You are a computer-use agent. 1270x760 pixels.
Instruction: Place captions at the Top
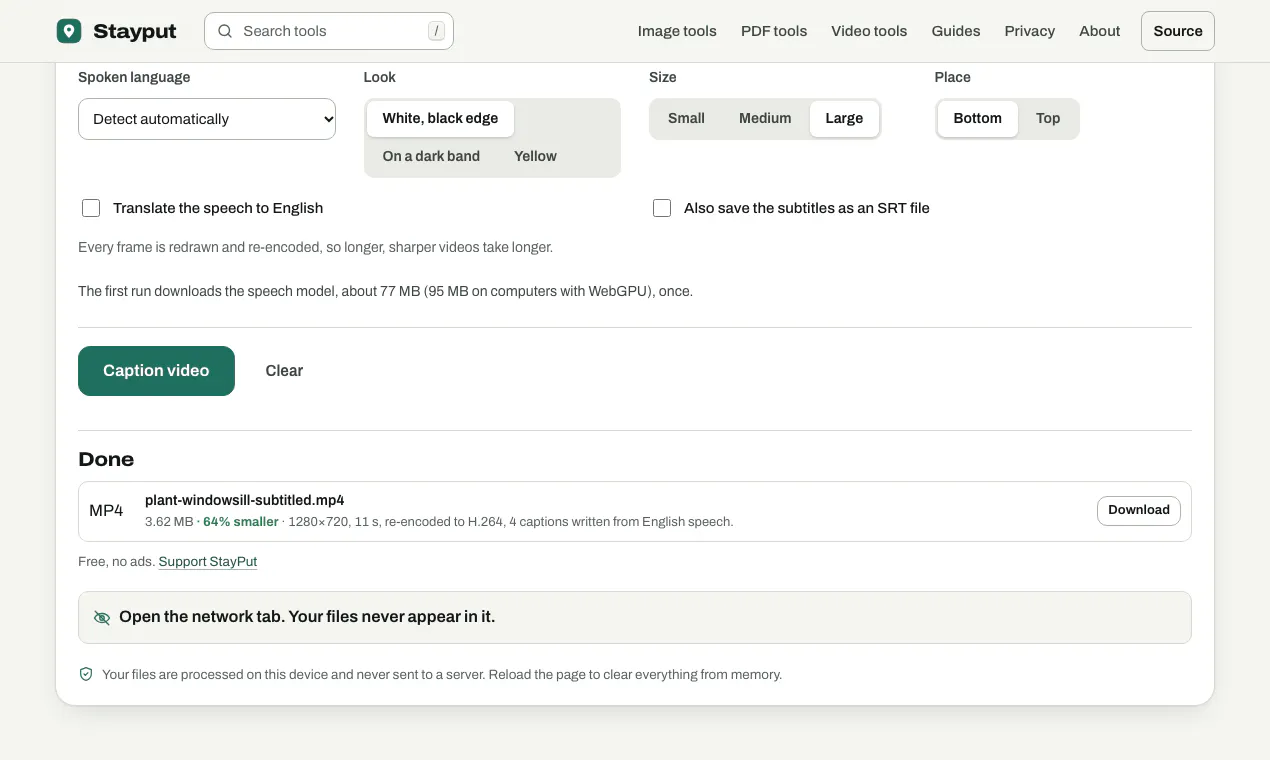point(1048,118)
